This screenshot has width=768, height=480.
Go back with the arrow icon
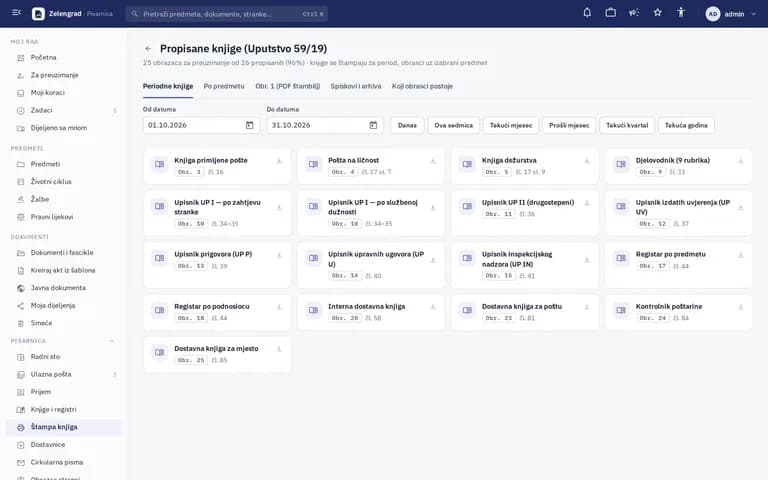coord(148,48)
